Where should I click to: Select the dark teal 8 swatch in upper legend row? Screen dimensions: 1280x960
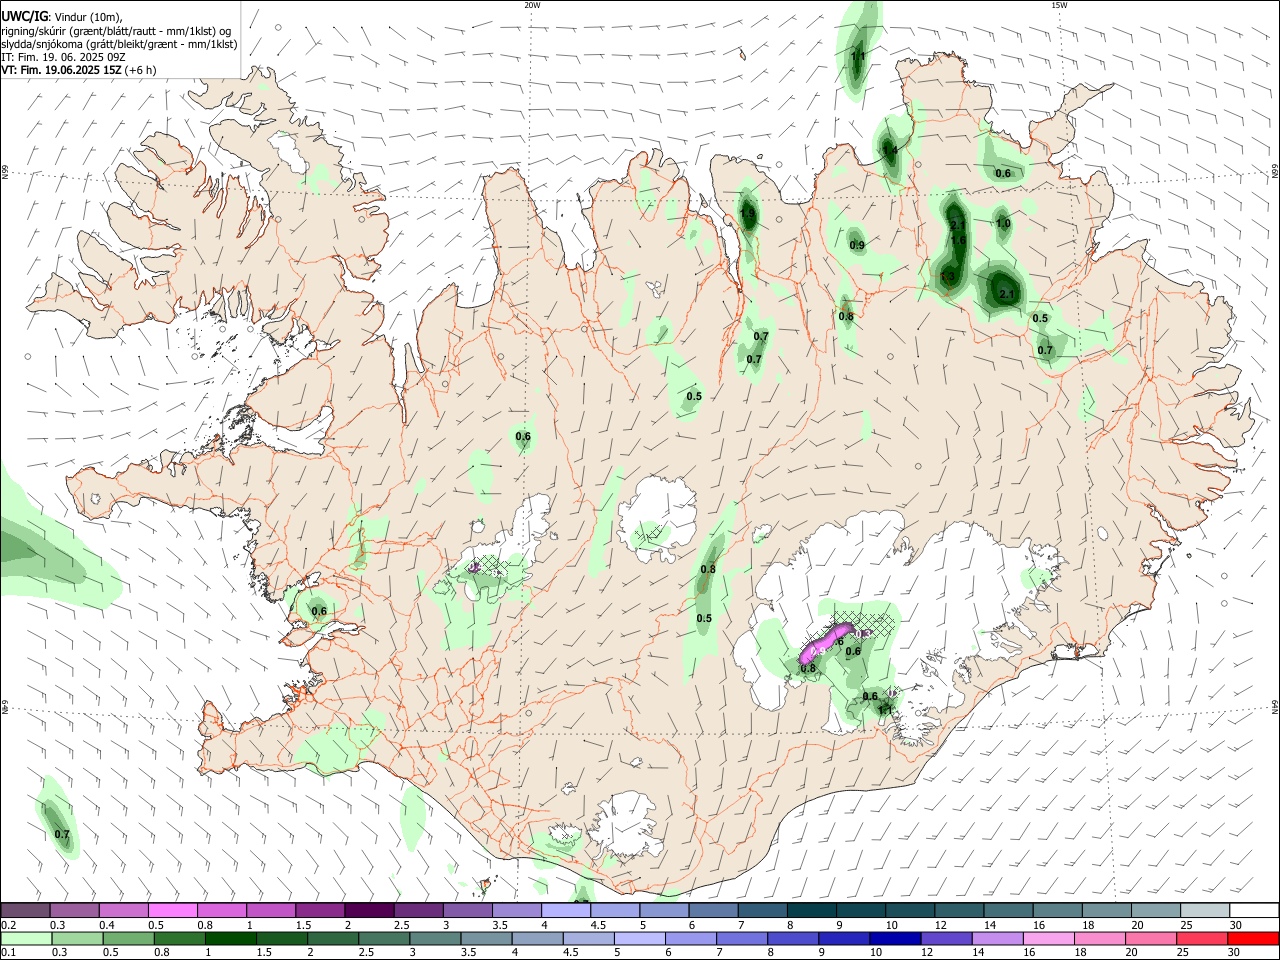[x=812, y=911]
